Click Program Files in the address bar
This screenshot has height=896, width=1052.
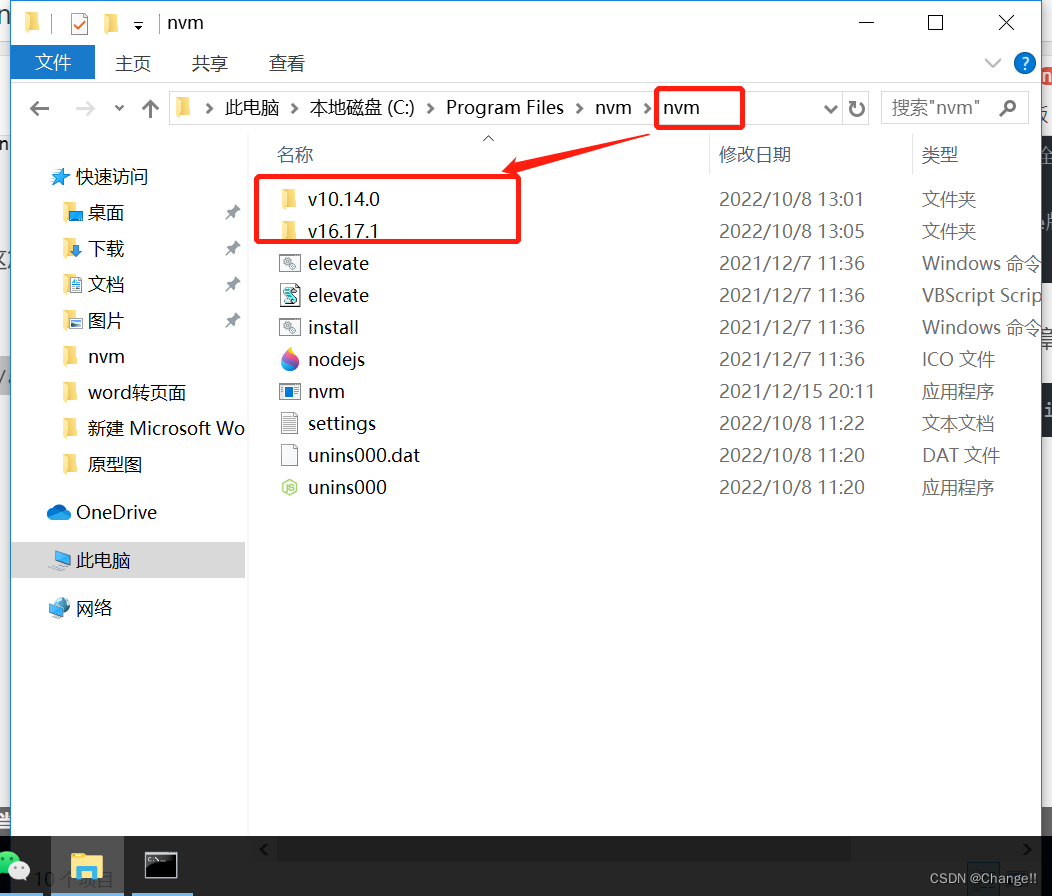click(x=505, y=108)
